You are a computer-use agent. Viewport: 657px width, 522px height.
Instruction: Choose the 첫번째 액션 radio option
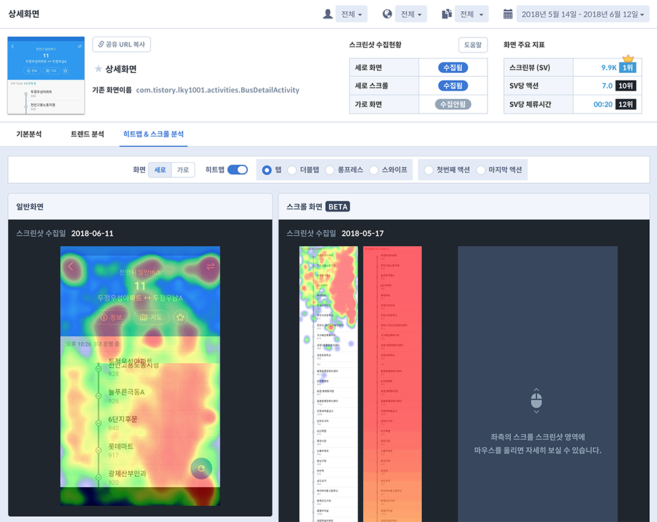tap(428, 170)
